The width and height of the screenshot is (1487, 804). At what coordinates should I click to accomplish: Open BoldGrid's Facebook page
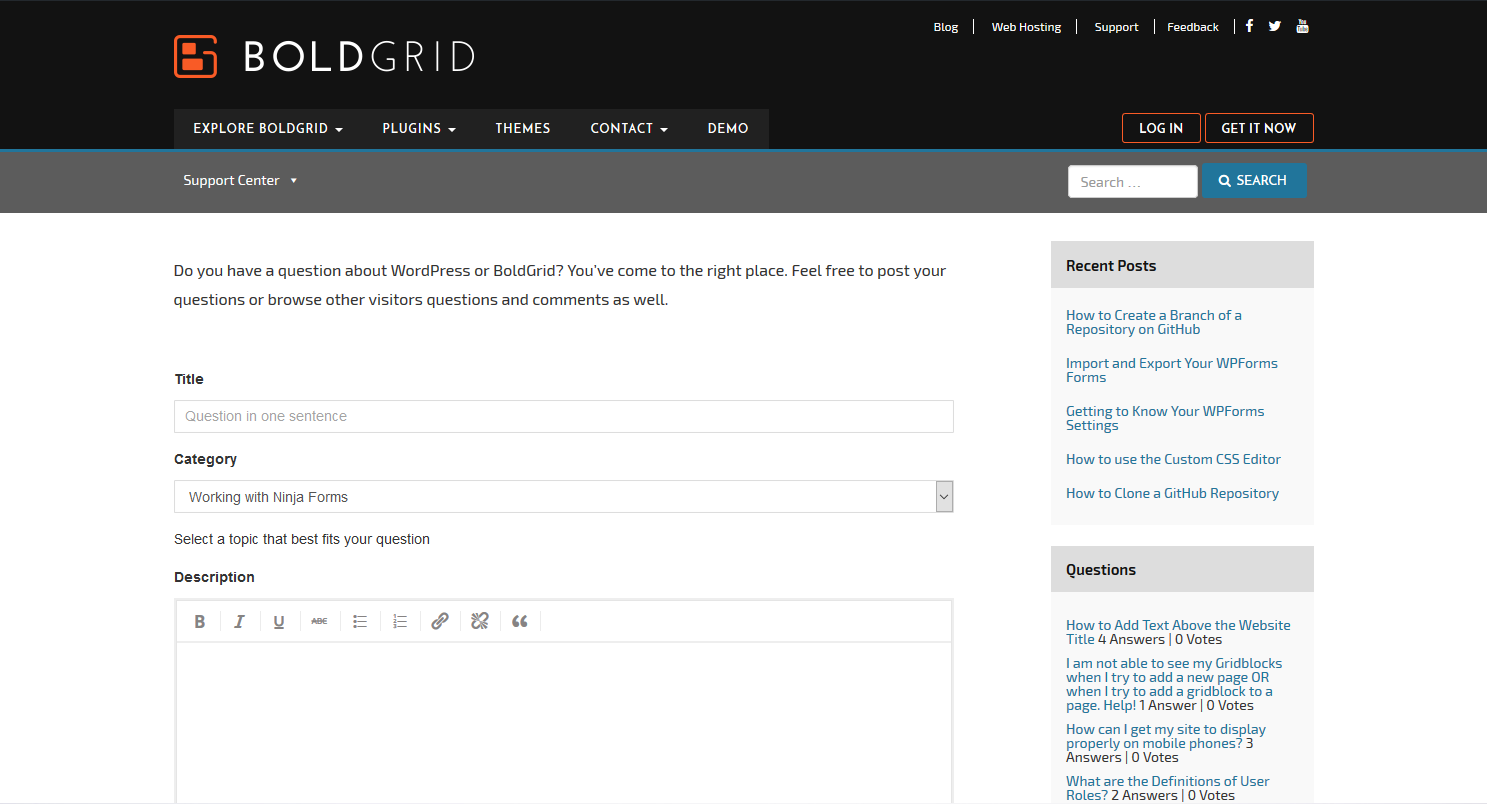point(1248,25)
